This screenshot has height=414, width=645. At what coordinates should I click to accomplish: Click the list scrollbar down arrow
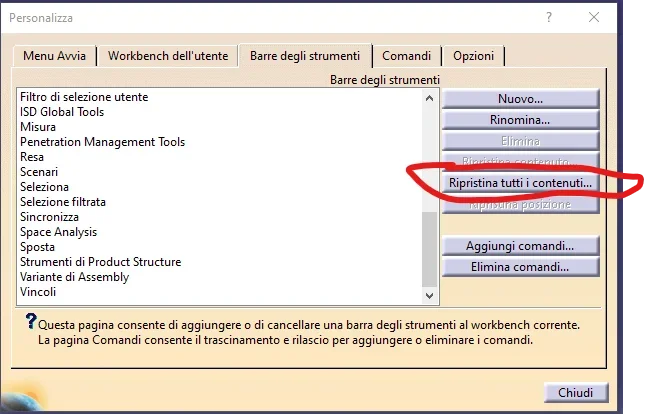click(x=430, y=296)
